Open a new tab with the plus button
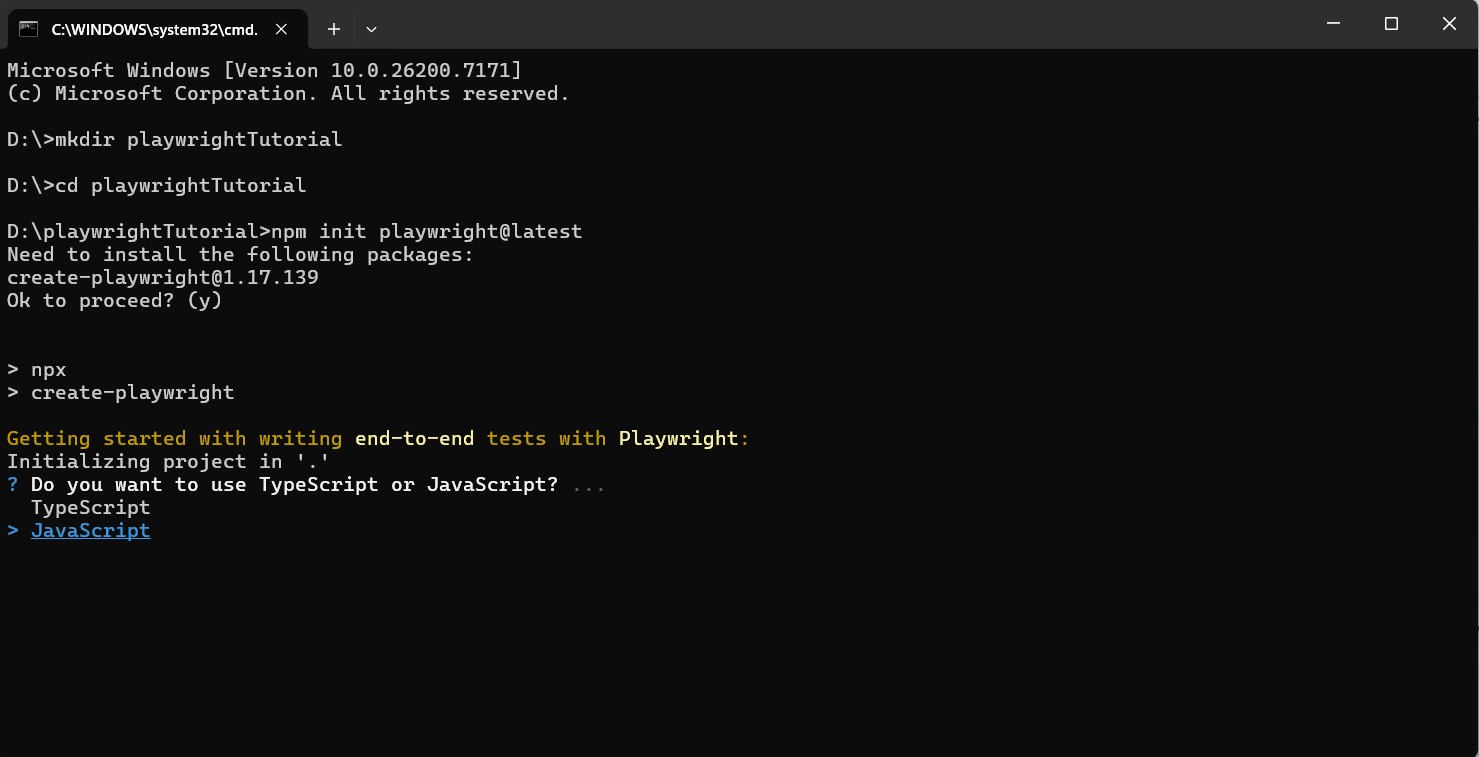Image resolution: width=1479 pixels, height=757 pixels. point(334,29)
